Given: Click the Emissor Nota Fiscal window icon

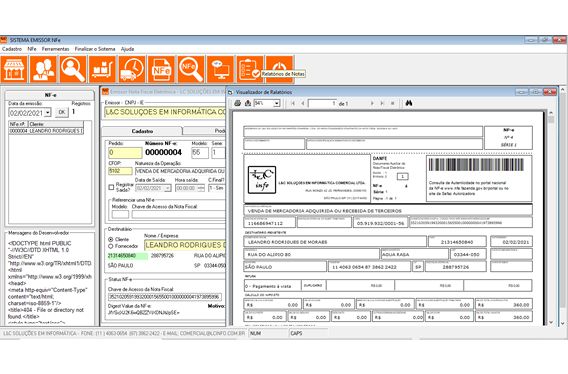Looking at the screenshot, I should (x=105, y=92).
